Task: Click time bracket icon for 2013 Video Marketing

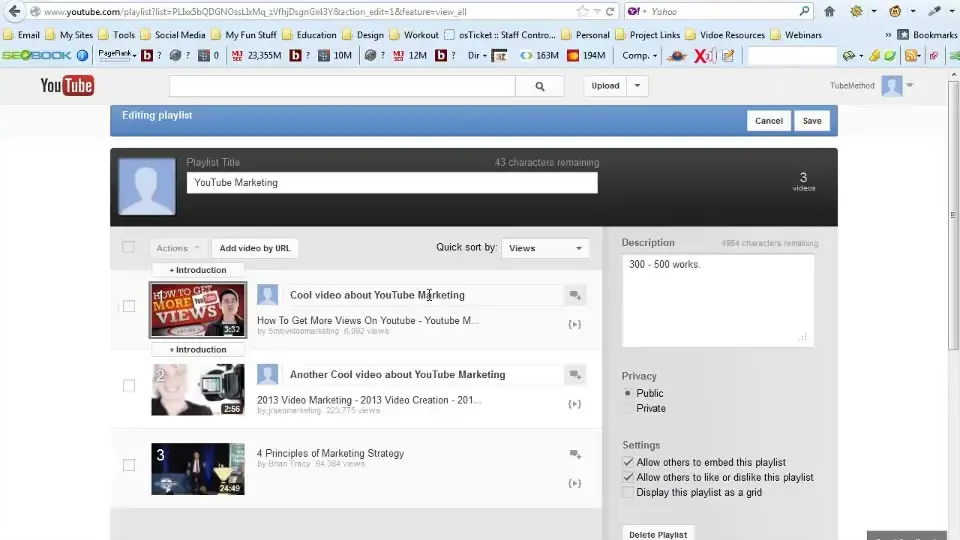Action: point(574,404)
